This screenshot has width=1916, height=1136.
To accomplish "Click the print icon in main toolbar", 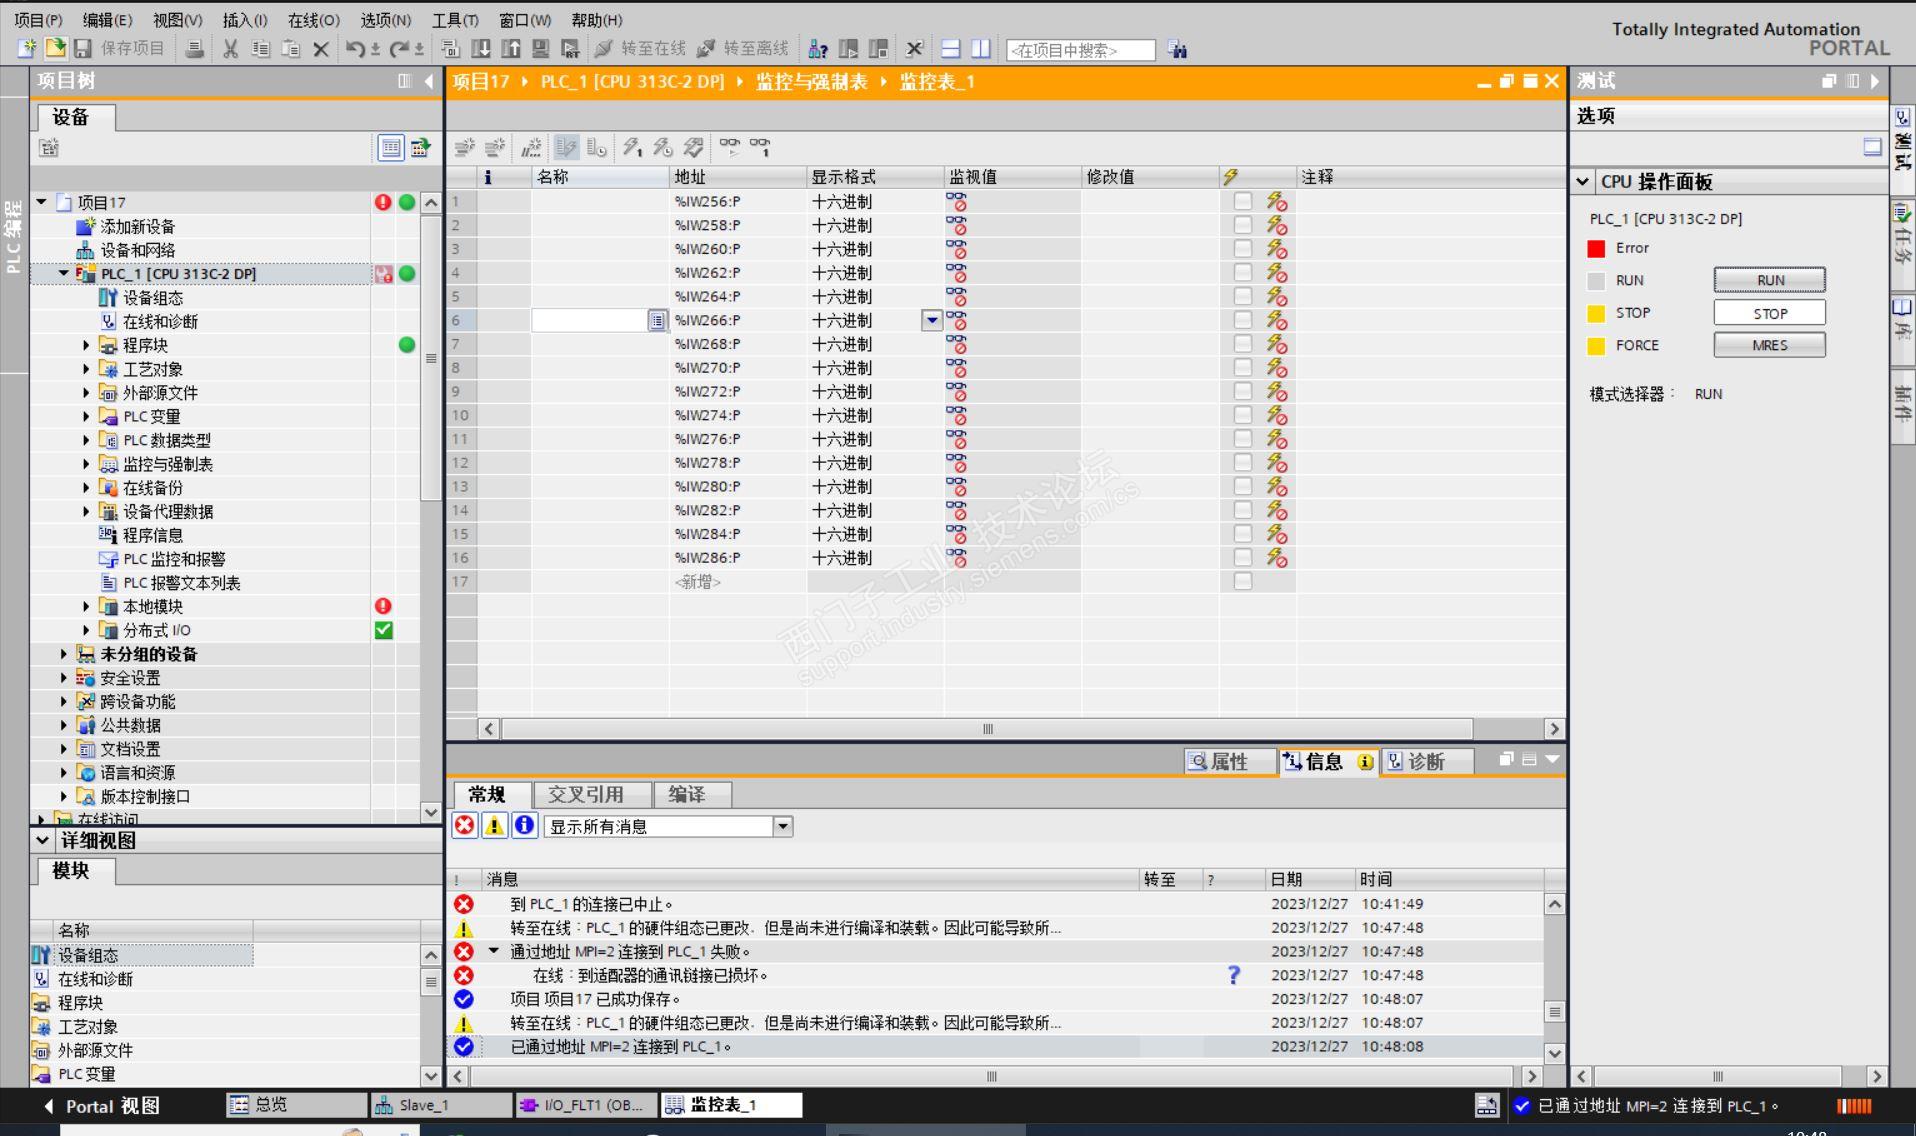I will (195, 48).
